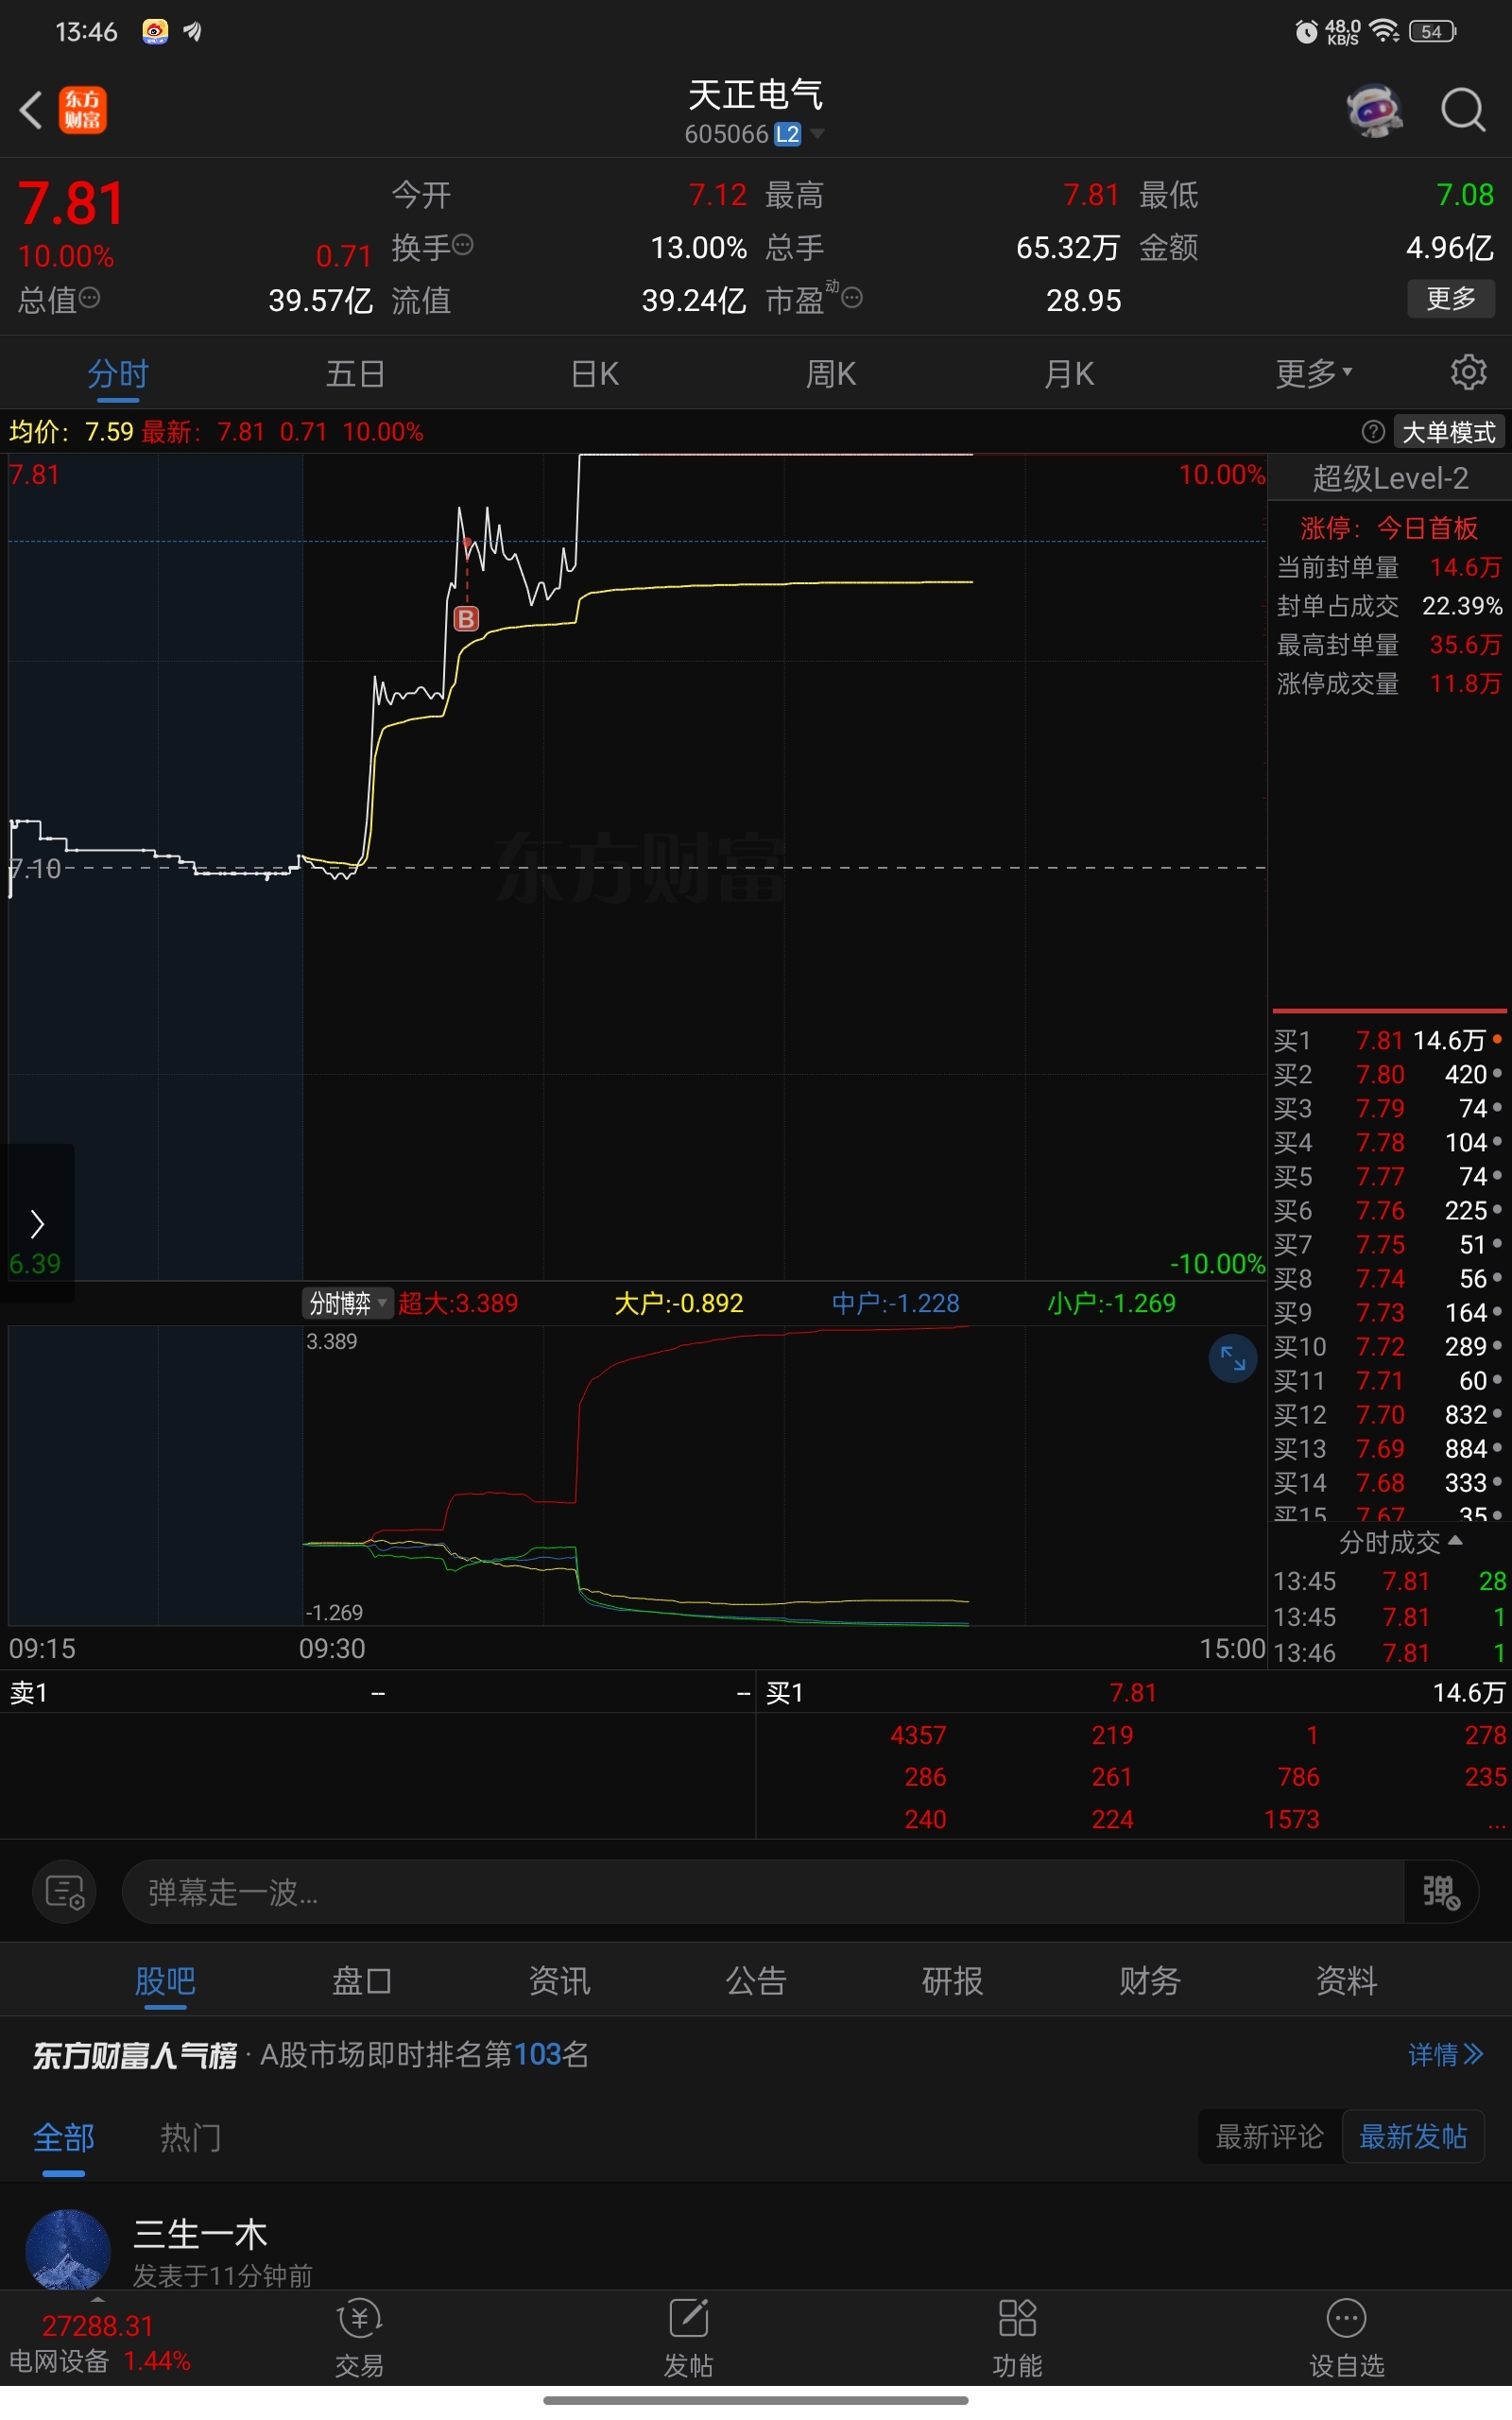The height and width of the screenshot is (2420, 1512).
Task: Switch to the 日K chart tab
Action: coord(595,373)
